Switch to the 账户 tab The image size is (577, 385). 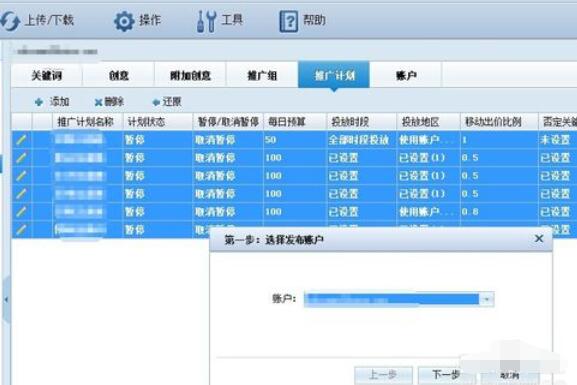(406, 75)
